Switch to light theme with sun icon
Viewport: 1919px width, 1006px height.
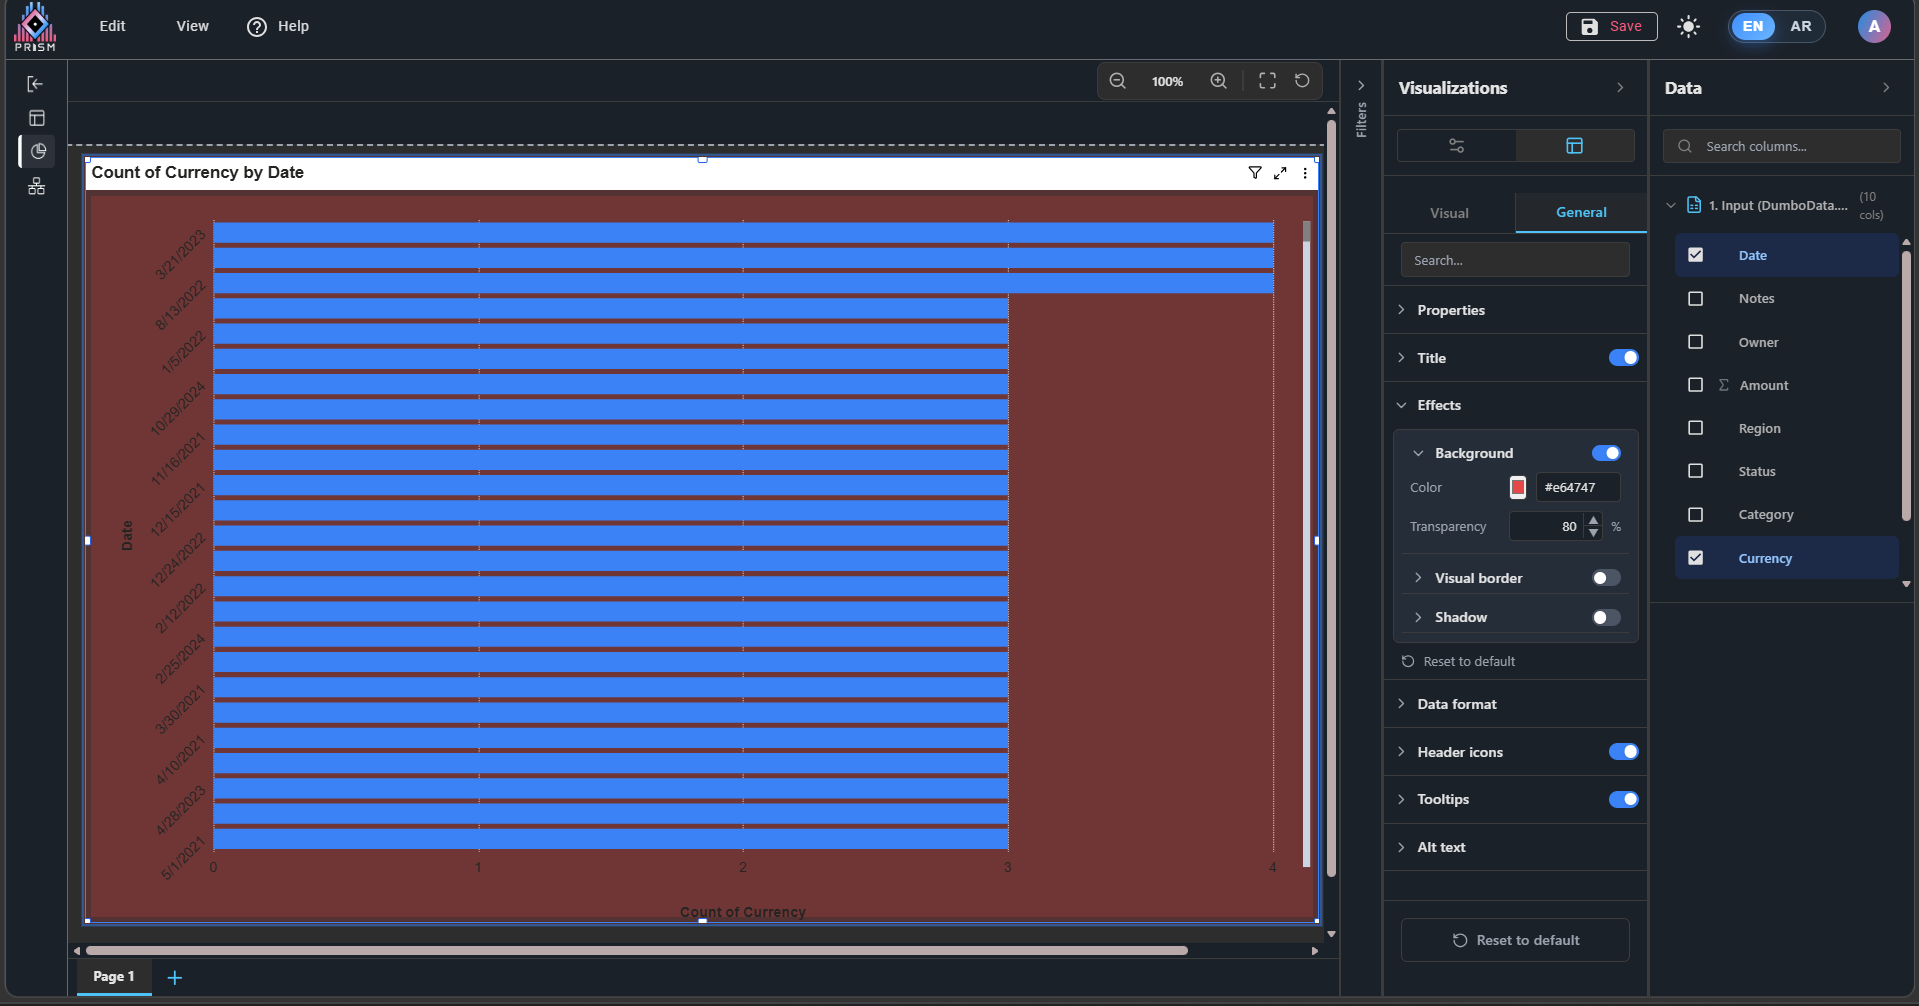click(1688, 27)
